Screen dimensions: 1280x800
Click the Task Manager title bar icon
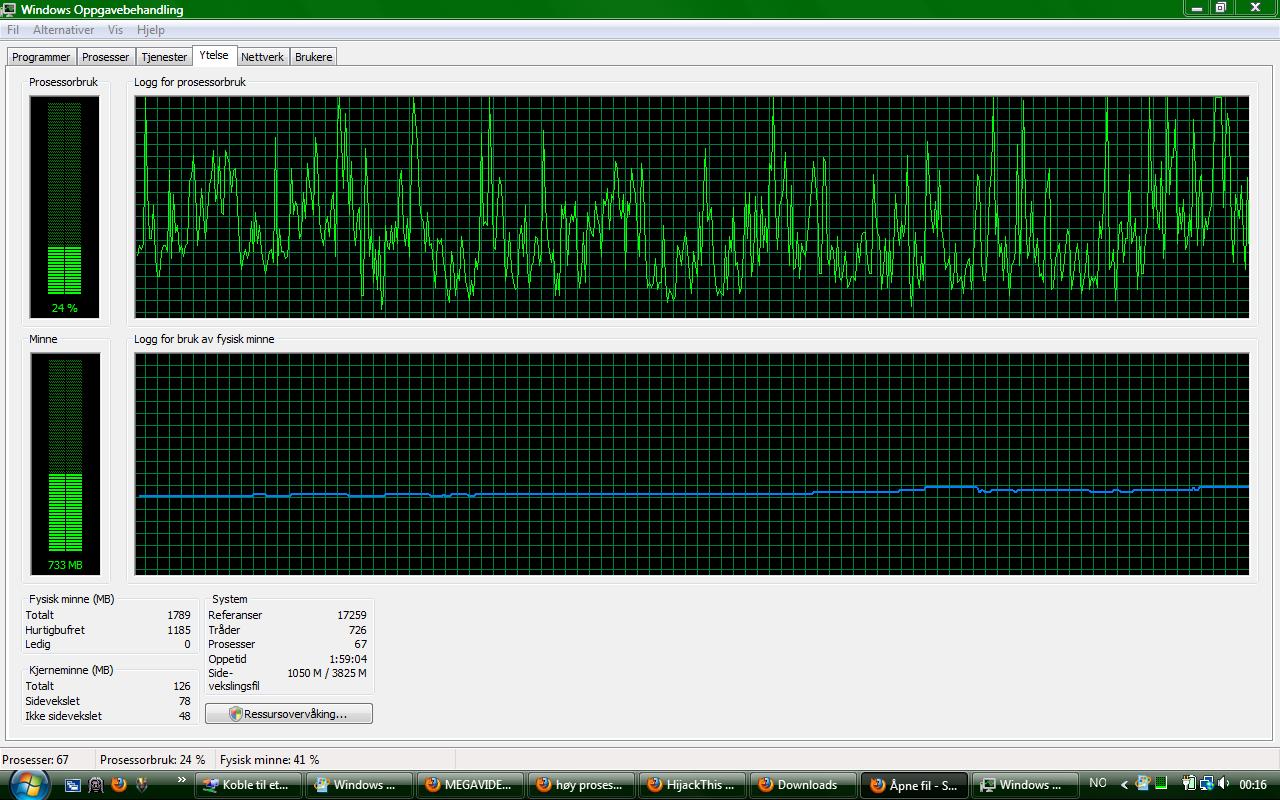point(9,10)
